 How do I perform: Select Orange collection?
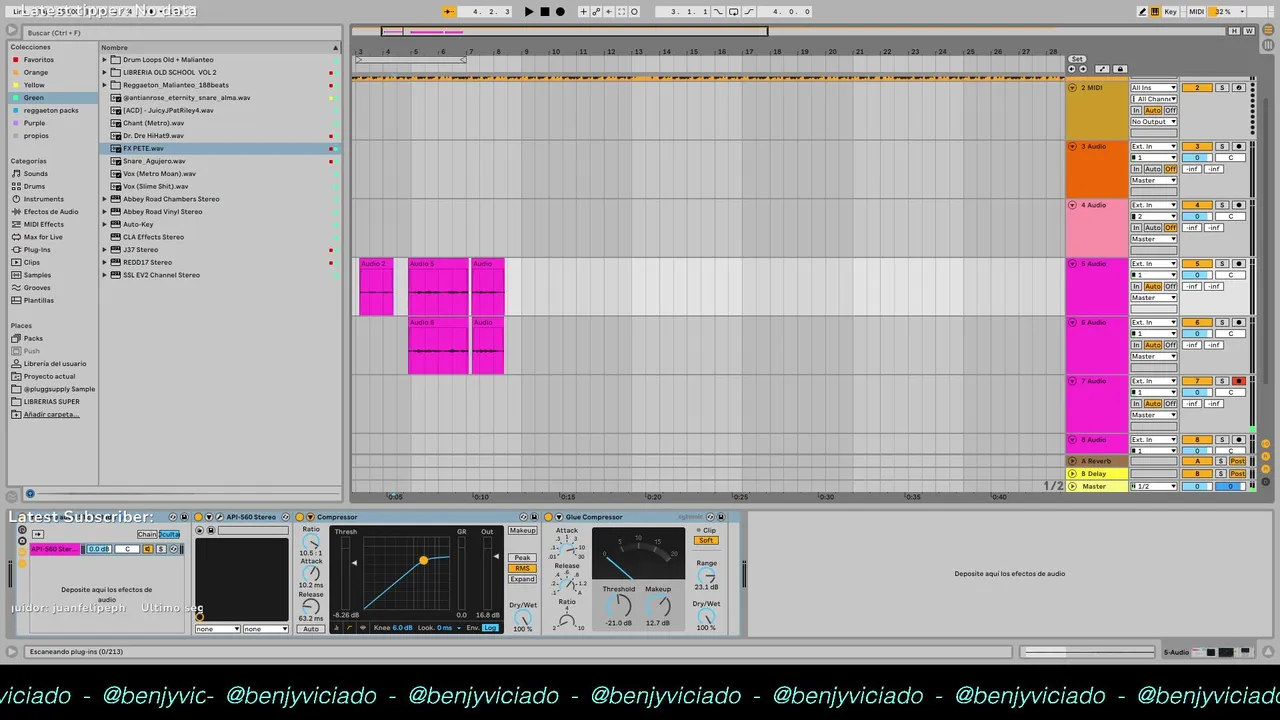(x=36, y=73)
